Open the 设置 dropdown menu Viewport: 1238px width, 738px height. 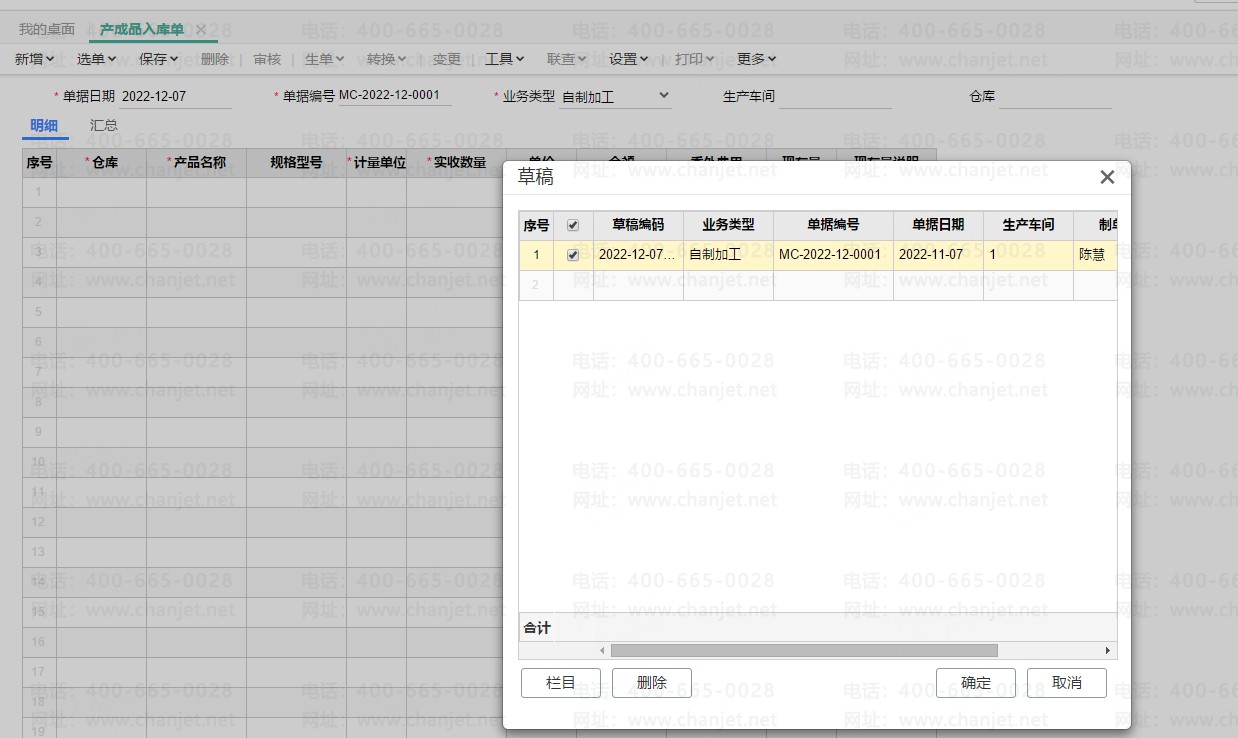[629, 59]
